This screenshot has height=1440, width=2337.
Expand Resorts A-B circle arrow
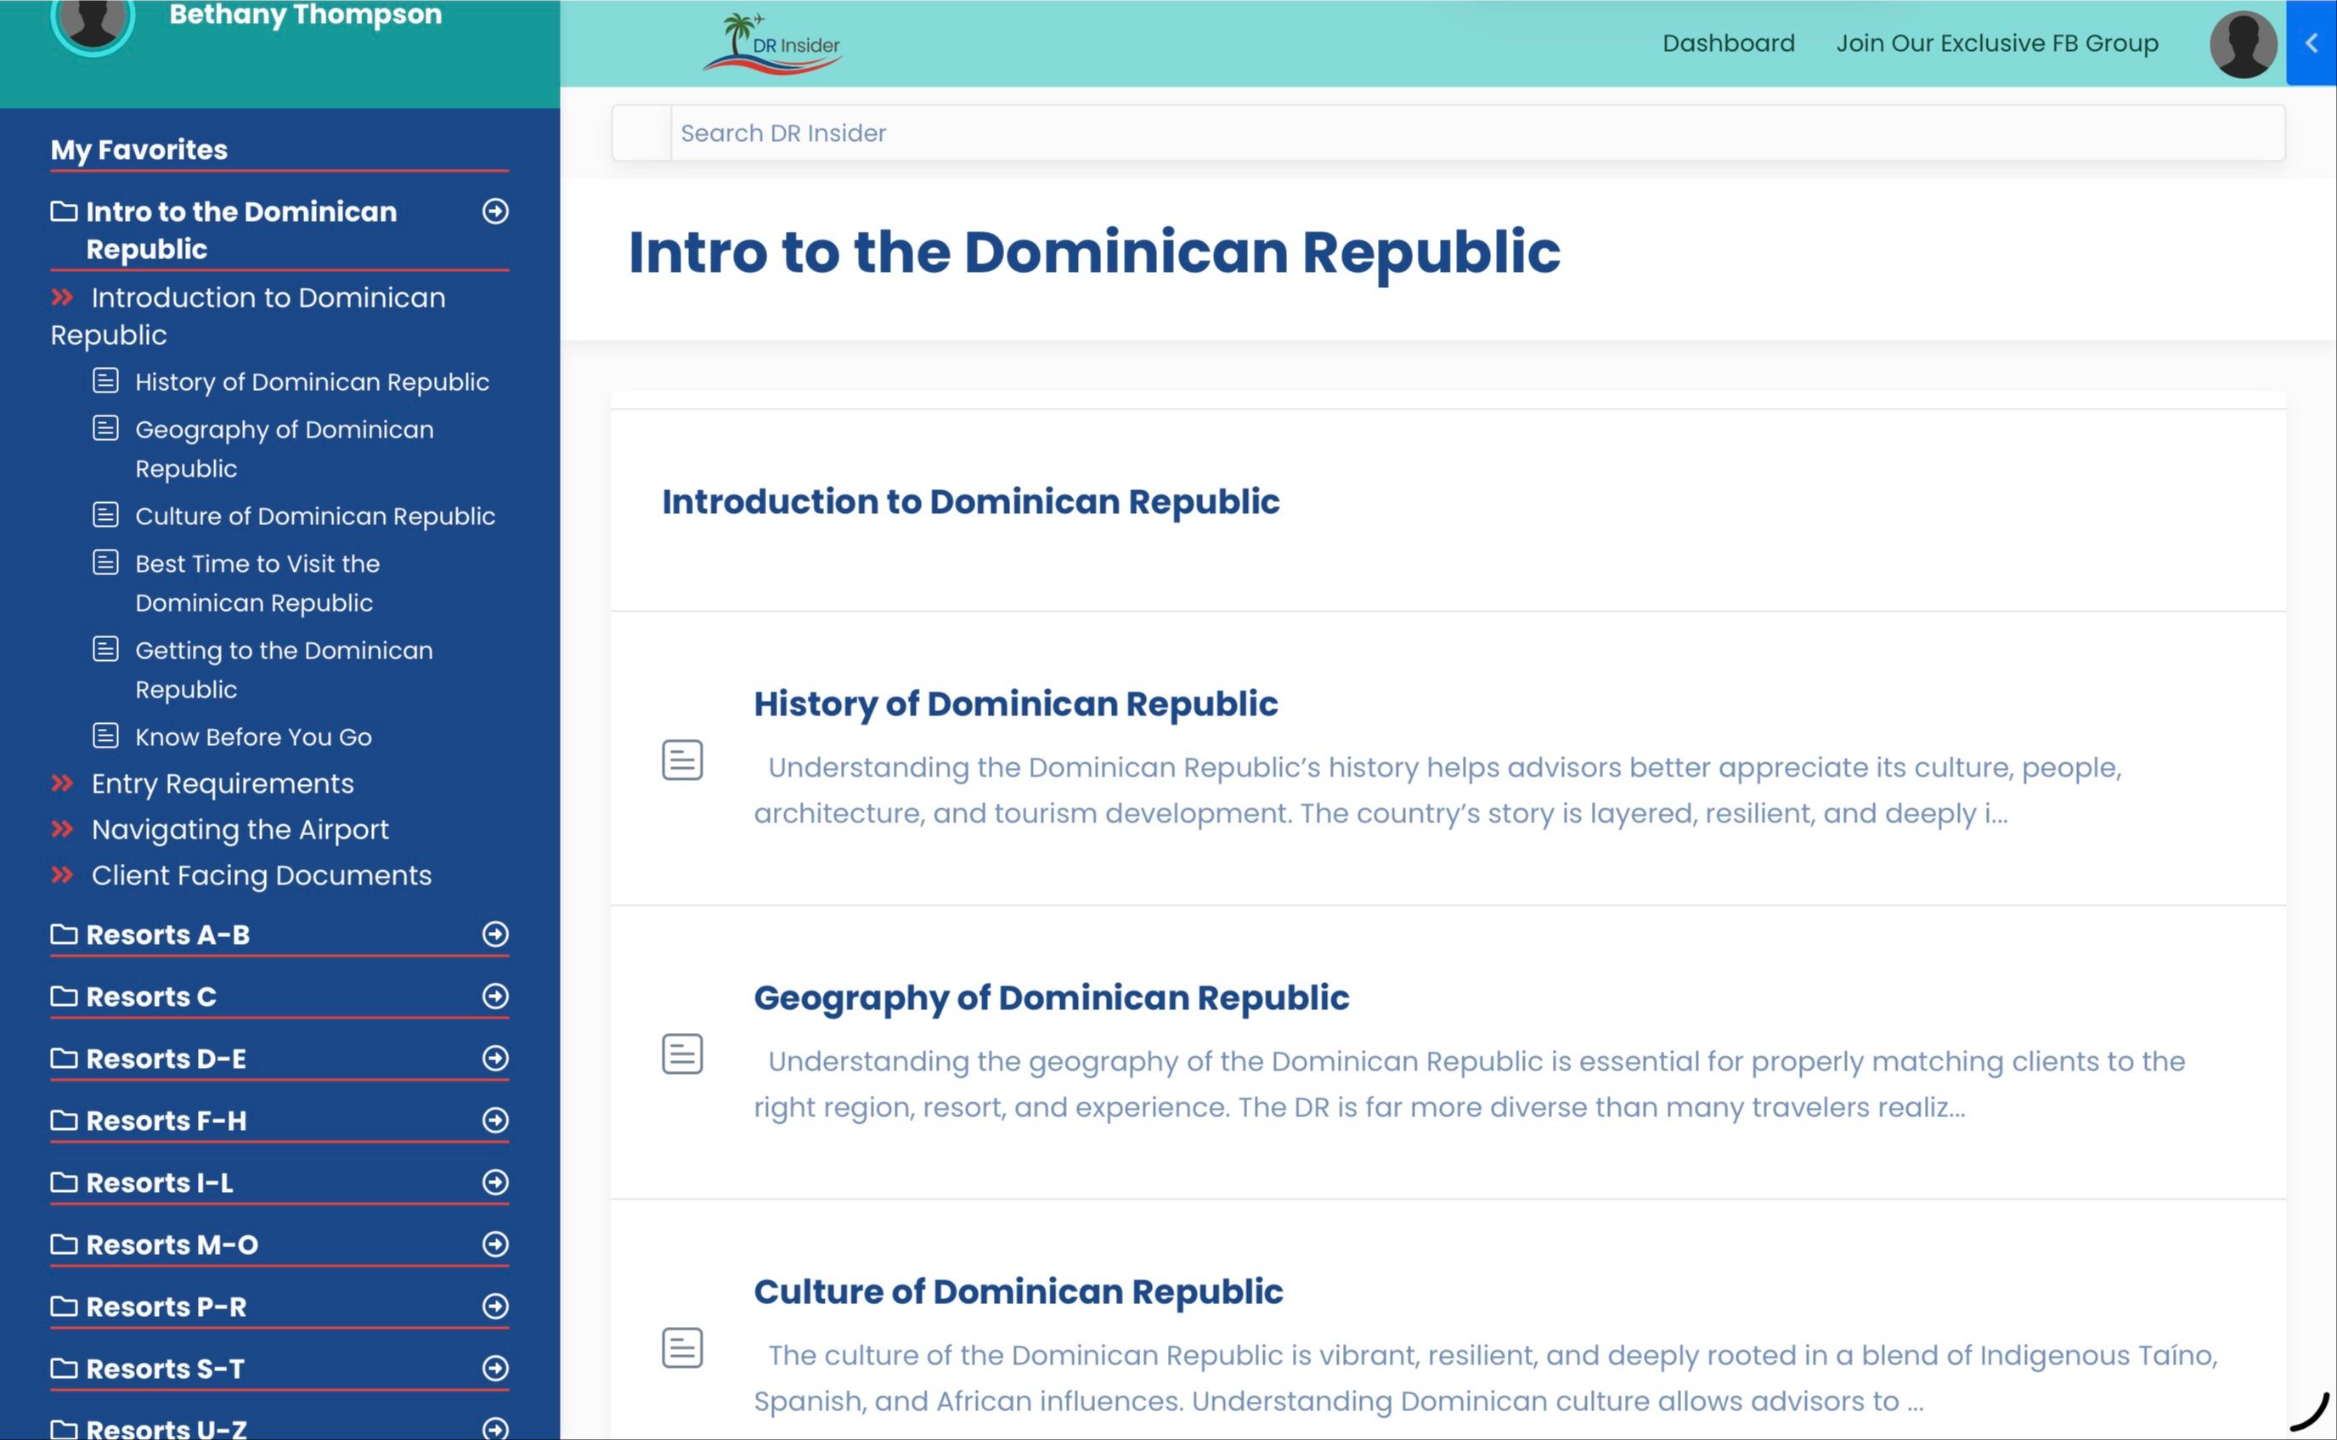pos(495,934)
